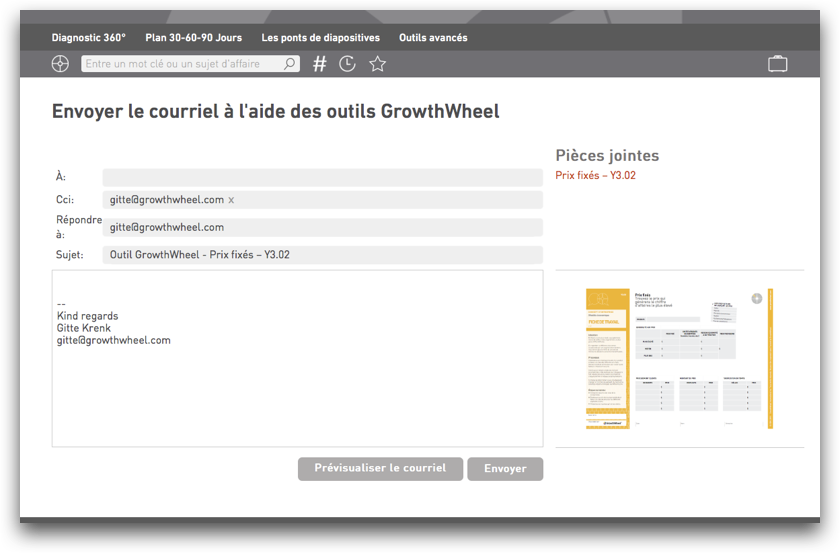Click the À recipient field
840x553 pixels.
point(322,177)
